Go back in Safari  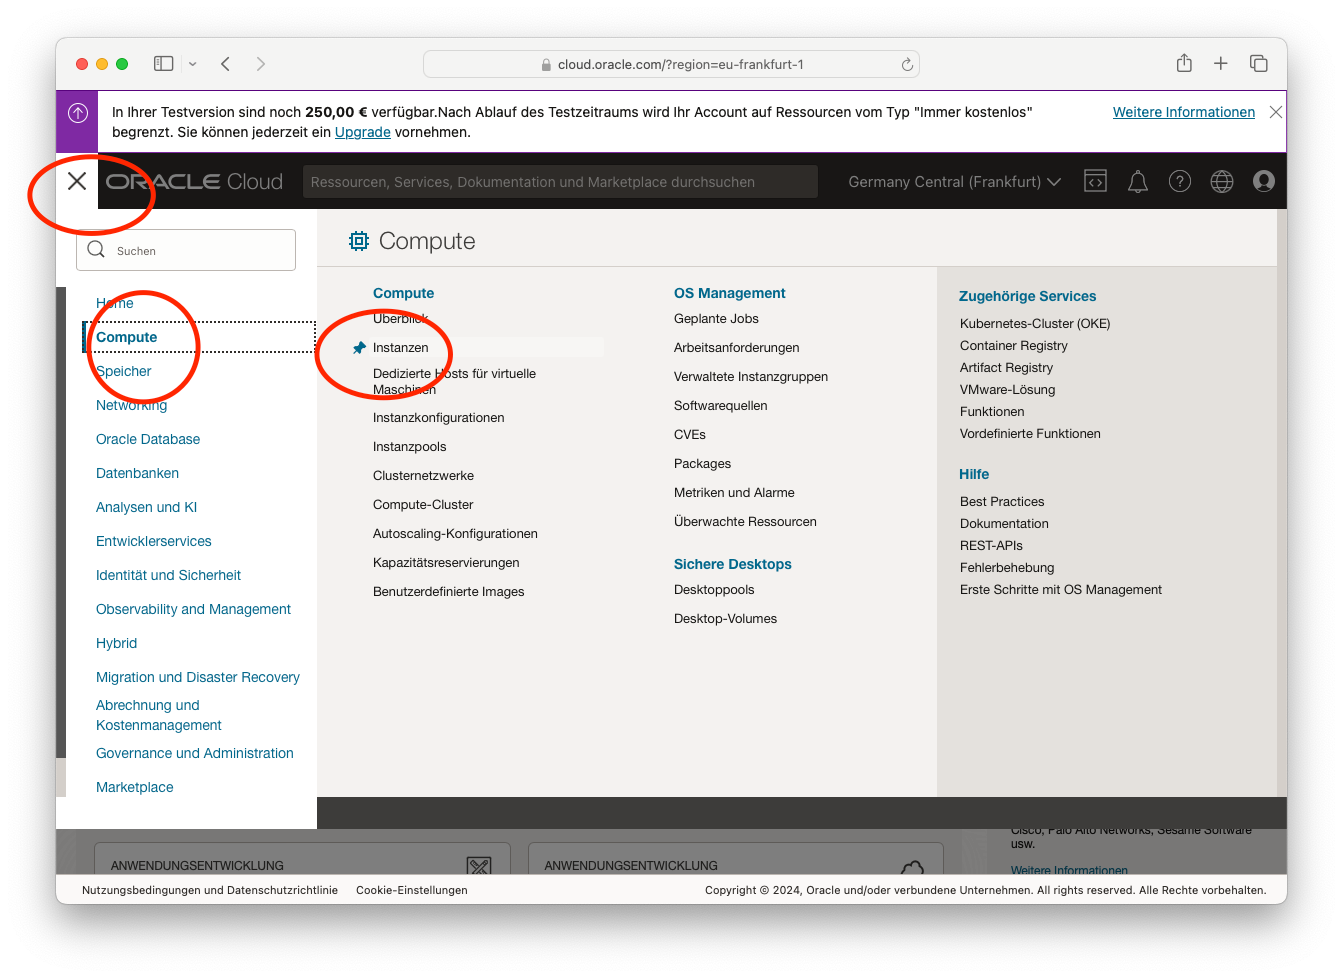[226, 64]
